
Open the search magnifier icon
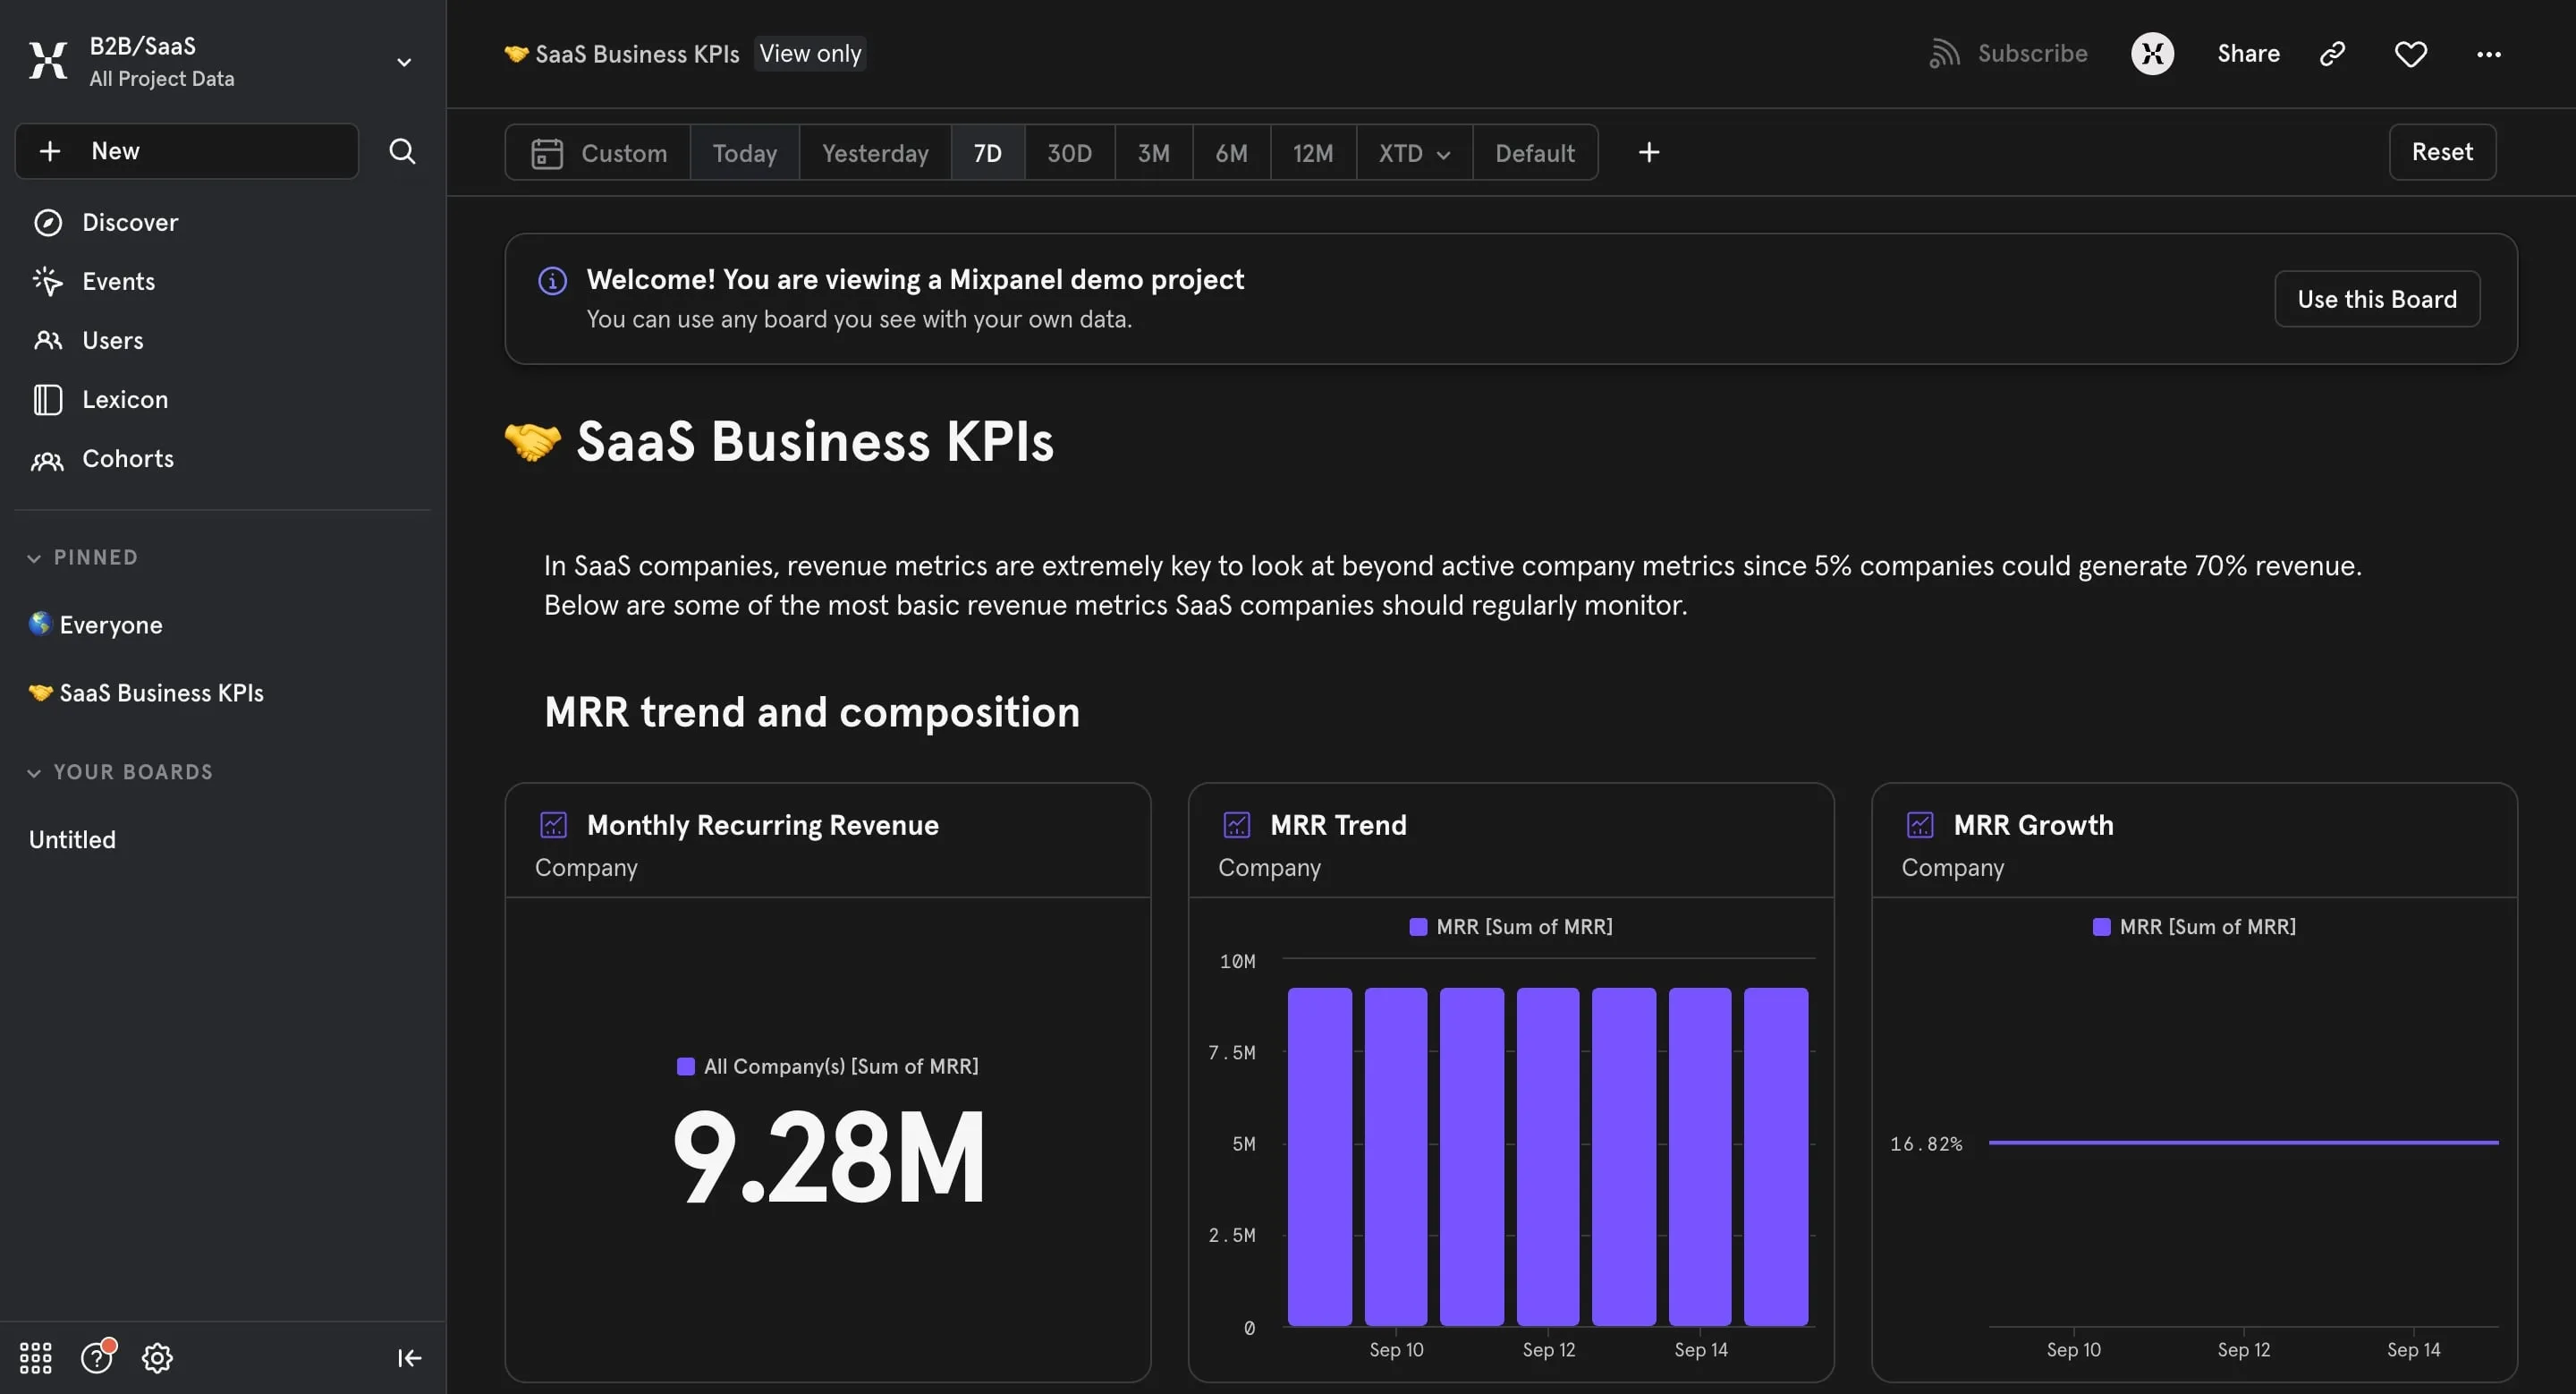tap(402, 151)
